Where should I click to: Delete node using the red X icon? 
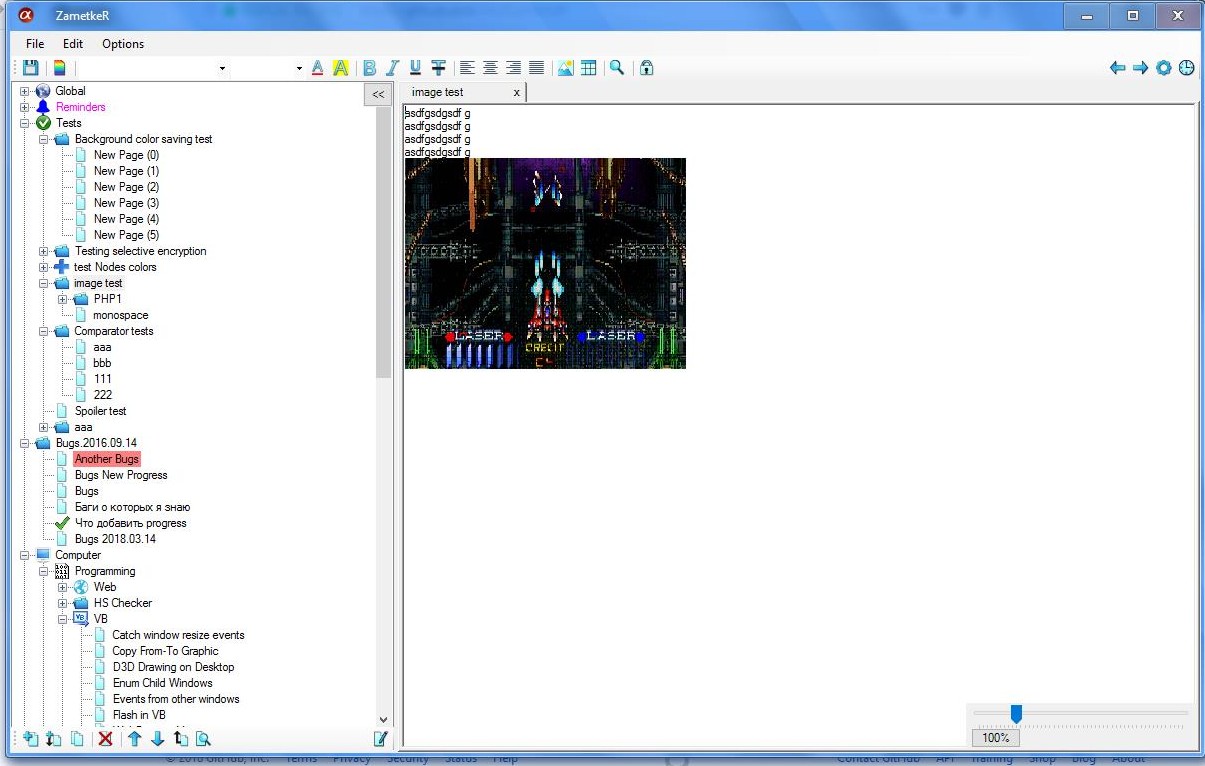[x=105, y=738]
